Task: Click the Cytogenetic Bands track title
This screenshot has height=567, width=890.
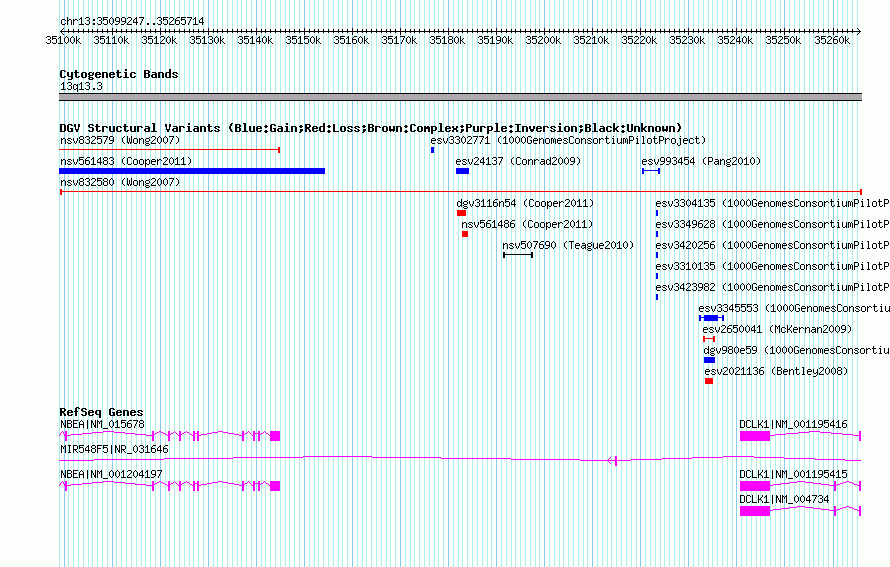Action: point(119,74)
